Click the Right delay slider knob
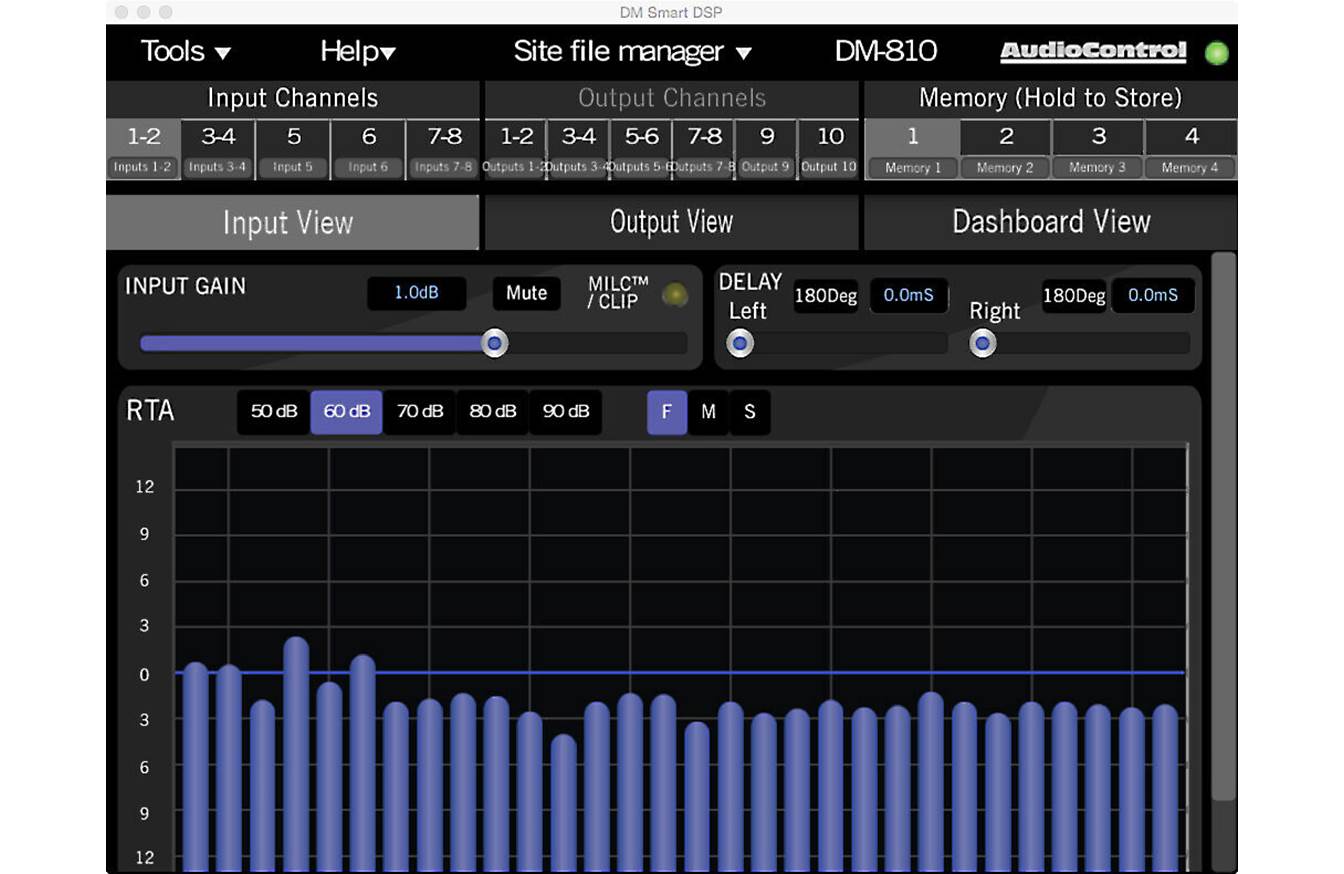 point(983,343)
